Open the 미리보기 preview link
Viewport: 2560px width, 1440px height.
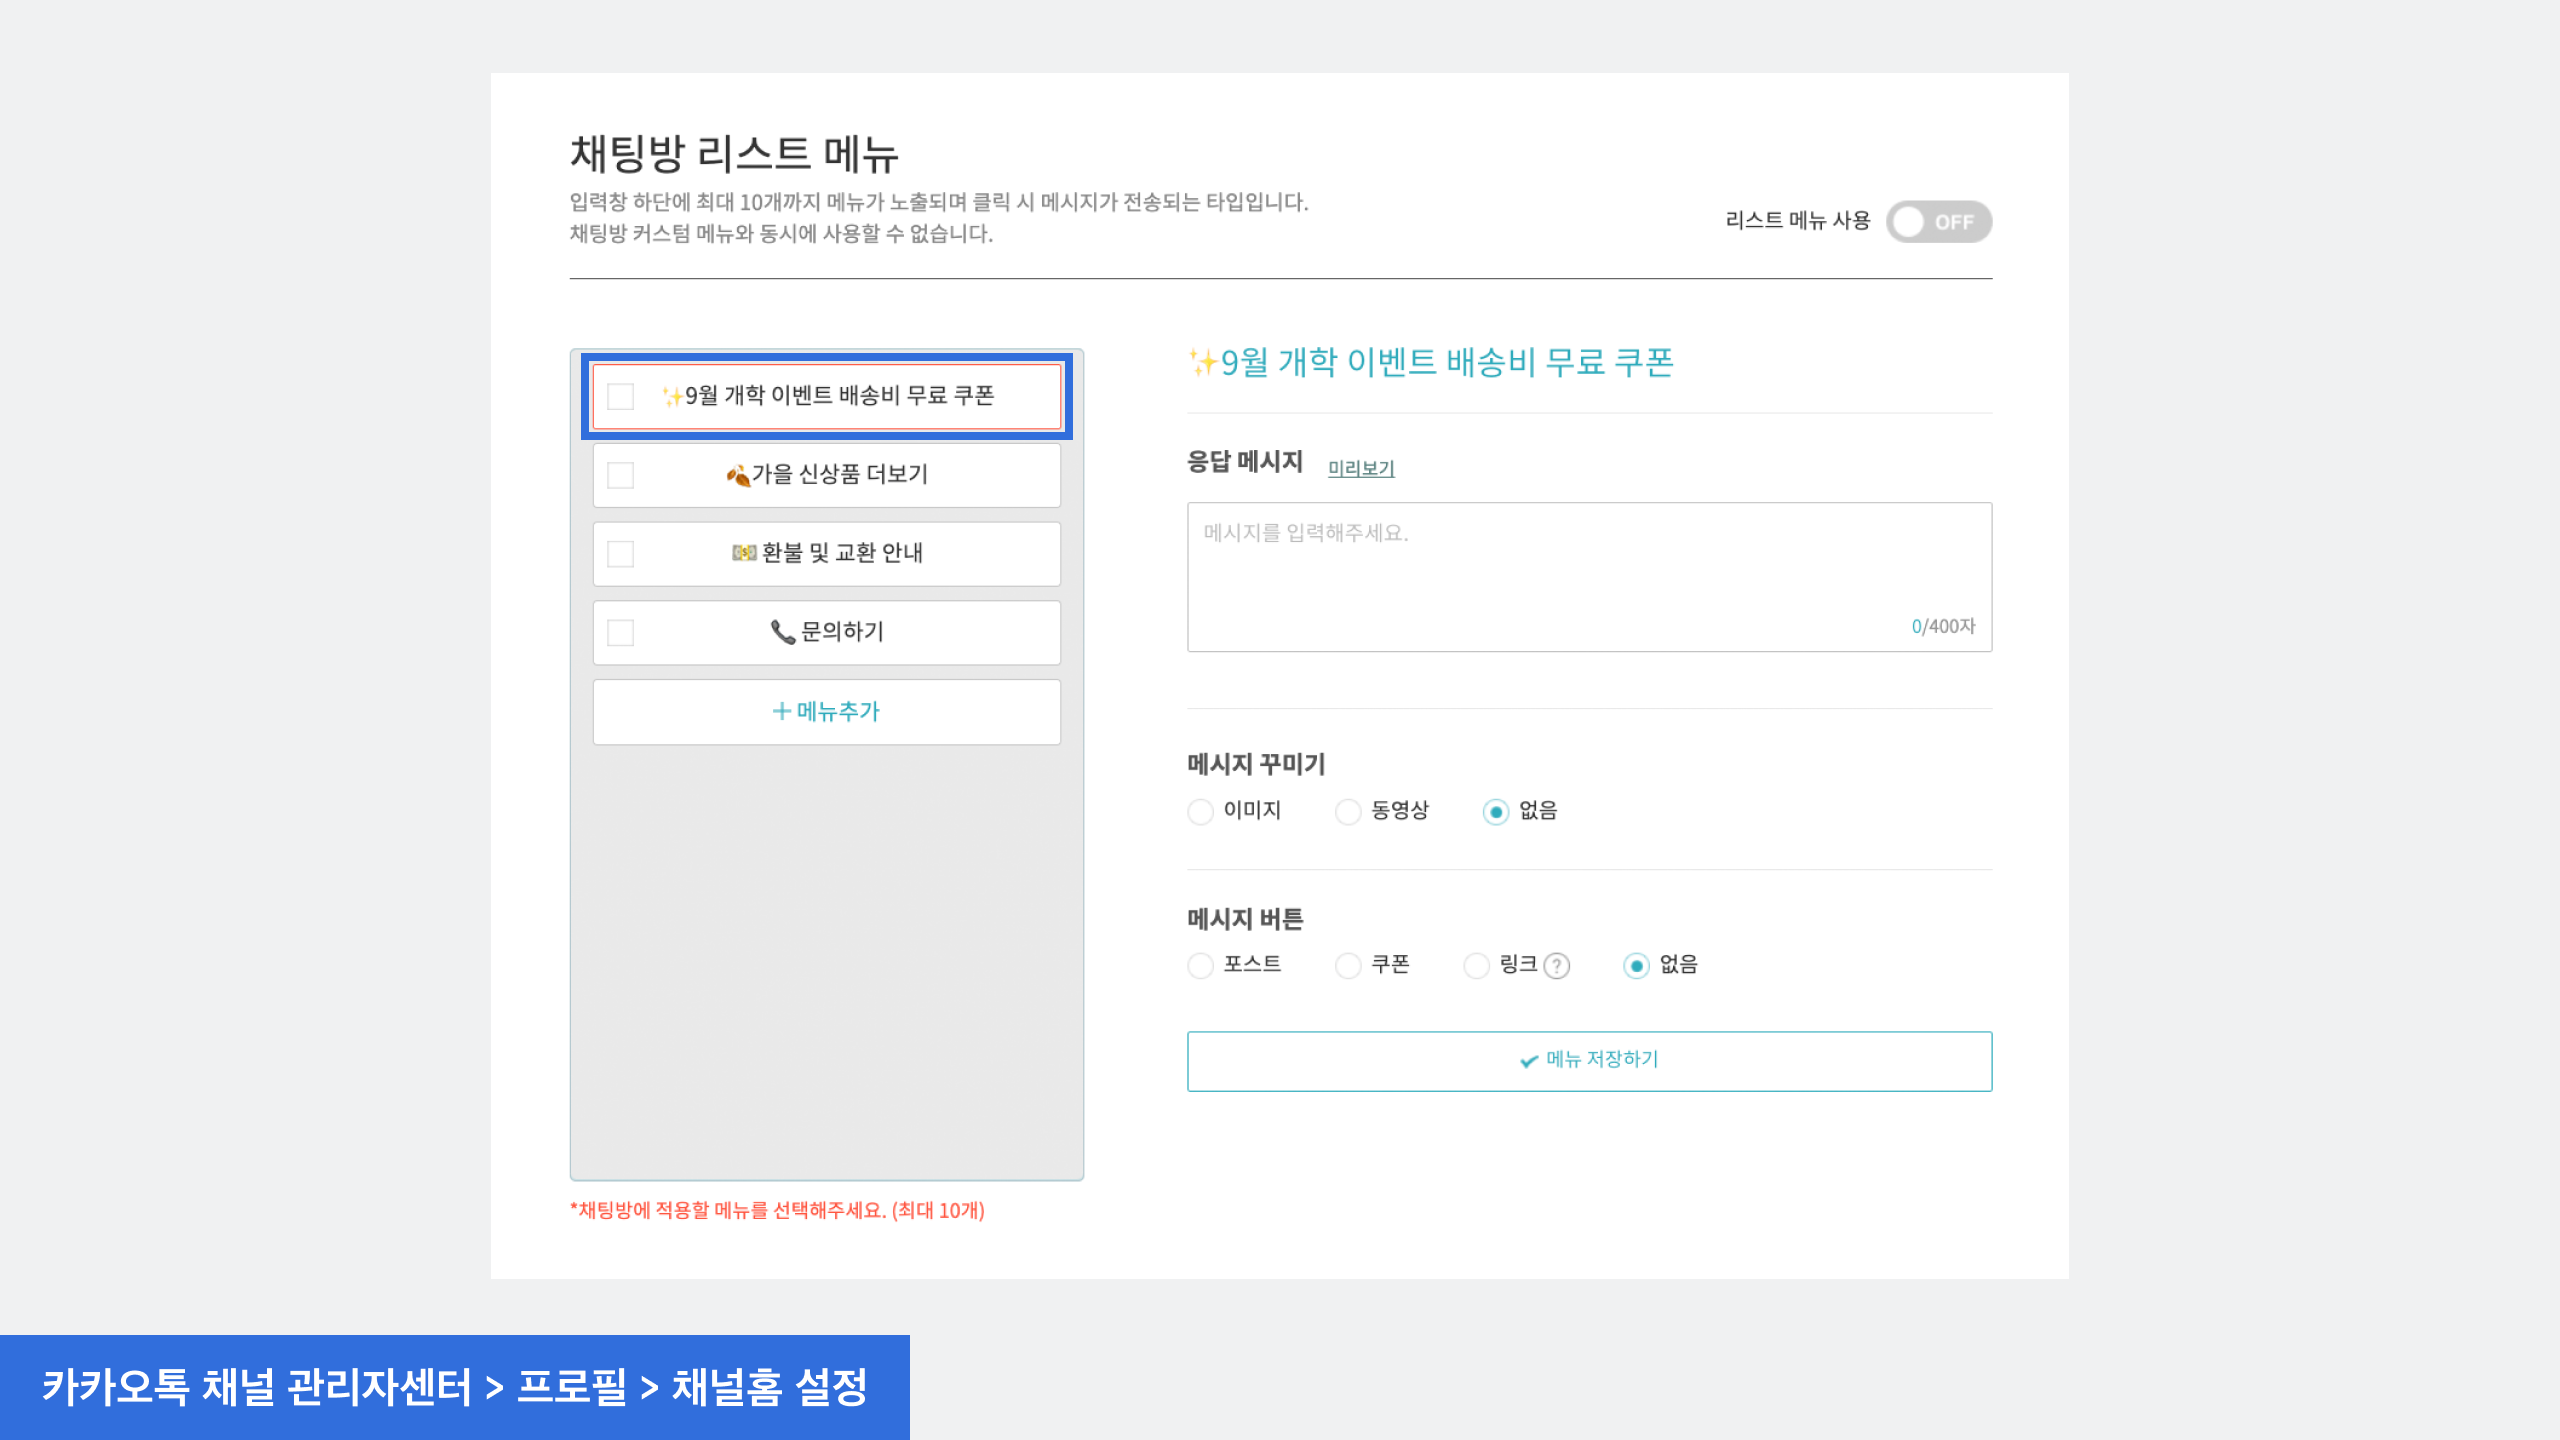click(x=1360, y=468)
